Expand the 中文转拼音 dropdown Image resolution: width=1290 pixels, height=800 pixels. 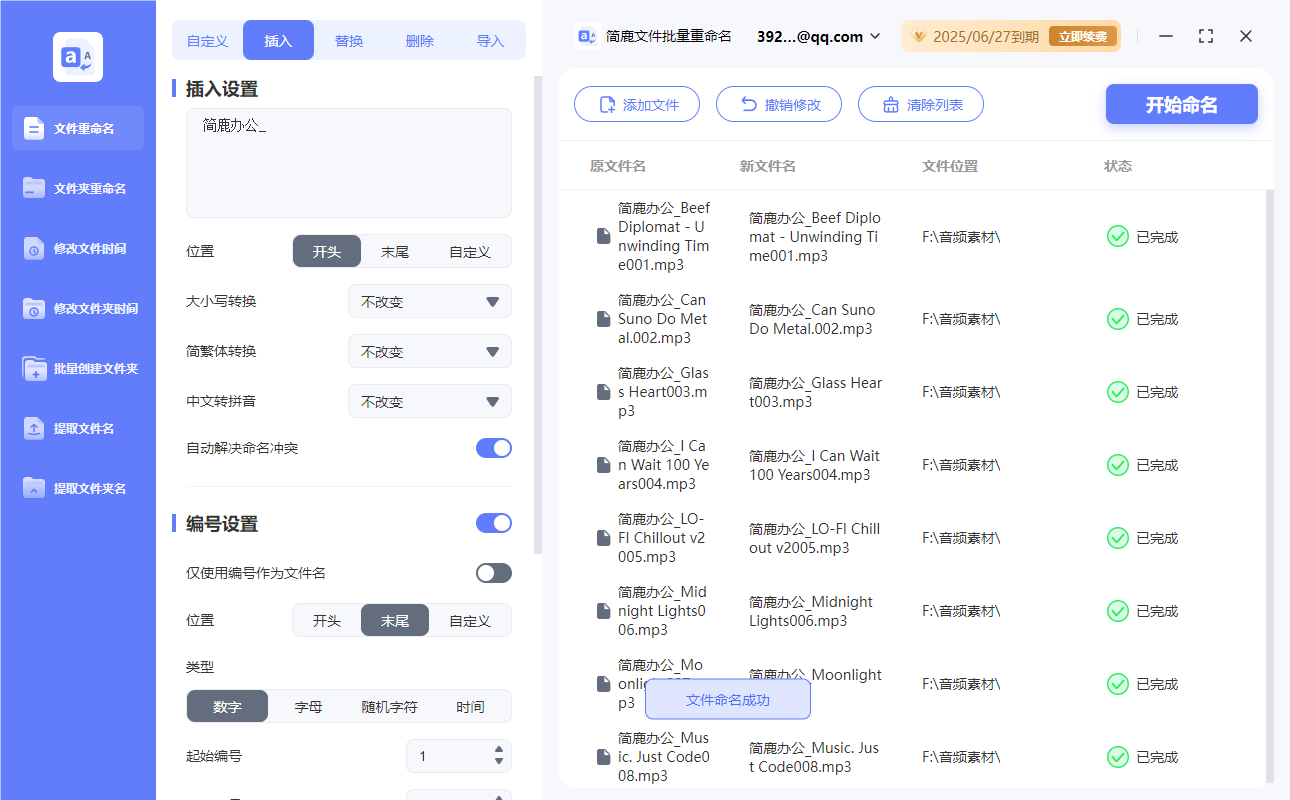429,401
